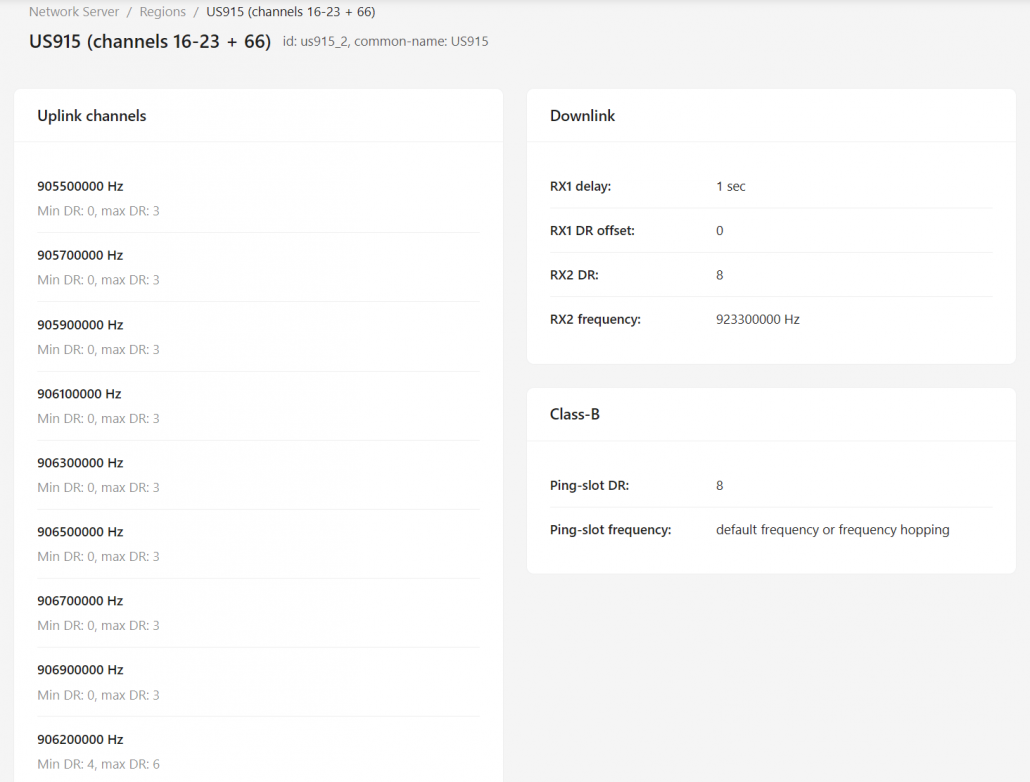Click the 906300000 Hz channel entry
This screenshot has width=1030, height=782.
coord(80,463)
